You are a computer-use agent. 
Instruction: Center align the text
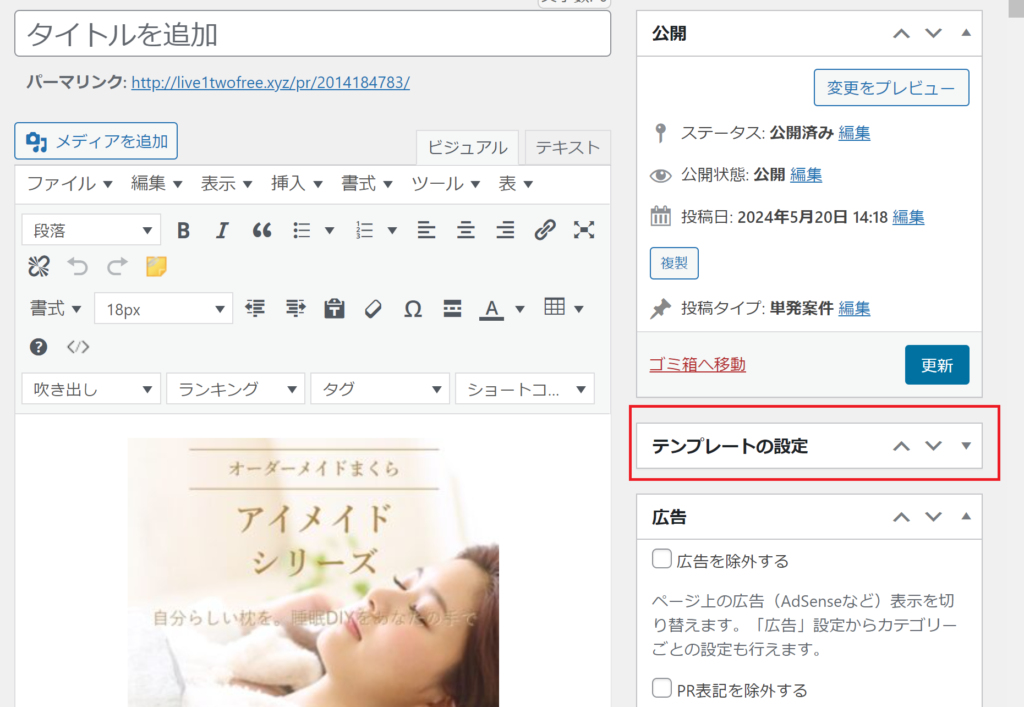[x=466, y=230]
